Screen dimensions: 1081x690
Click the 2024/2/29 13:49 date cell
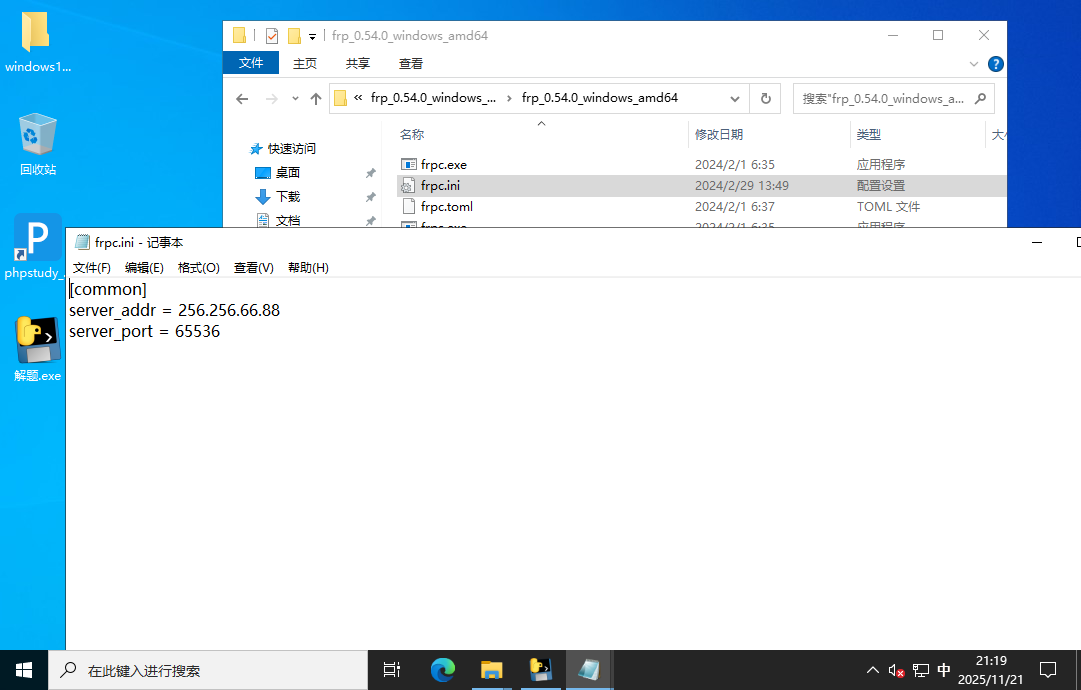coord(742,185)
